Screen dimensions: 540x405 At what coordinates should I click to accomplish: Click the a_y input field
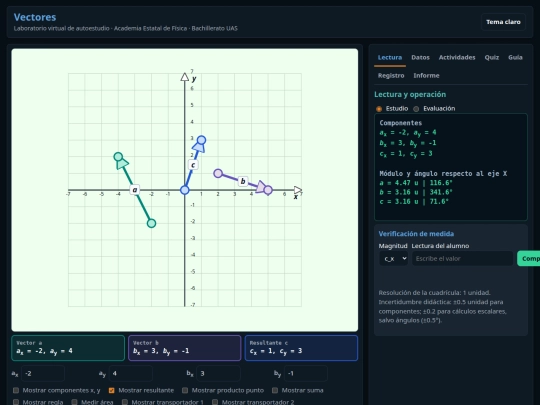[131, 374]
